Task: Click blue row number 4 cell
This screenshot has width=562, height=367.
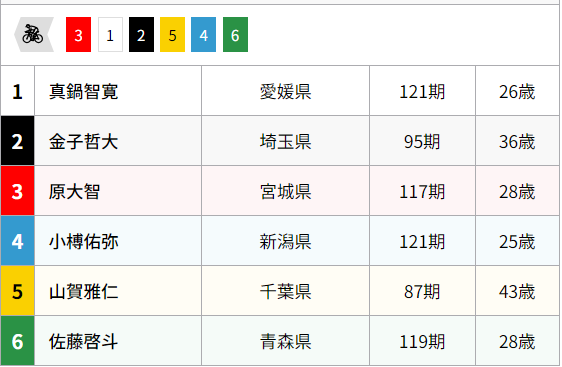Action: [18, 241]
